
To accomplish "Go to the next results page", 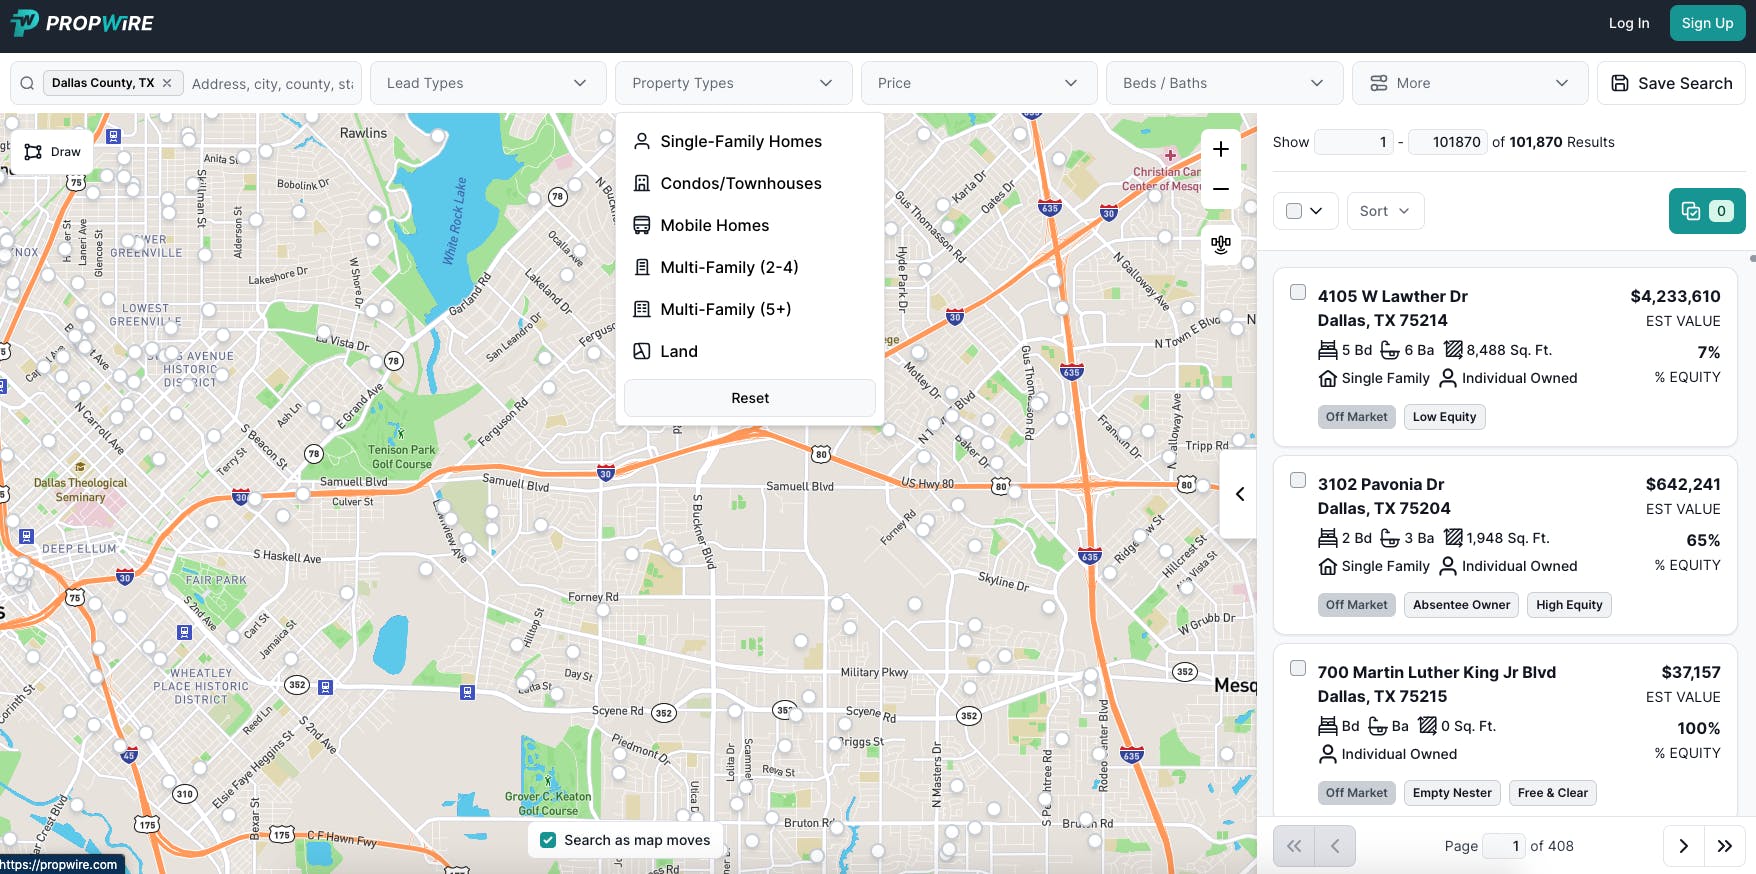I will [1683, 846].
